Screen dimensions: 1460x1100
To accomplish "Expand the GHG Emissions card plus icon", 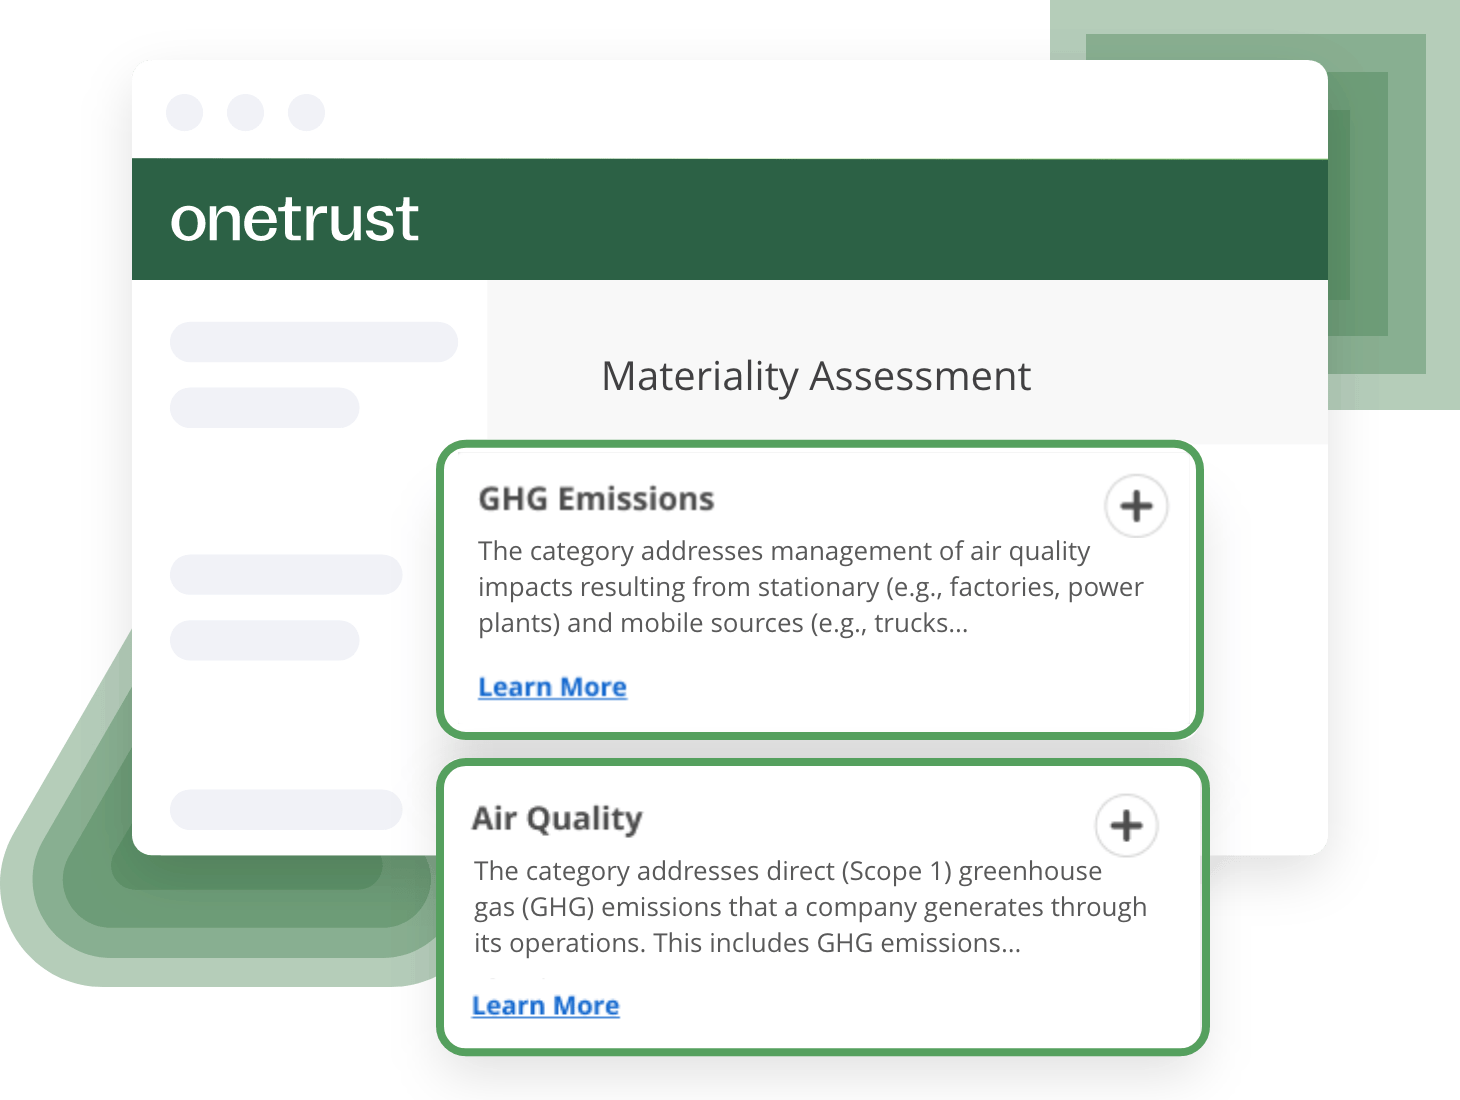I will point(1136,506).
